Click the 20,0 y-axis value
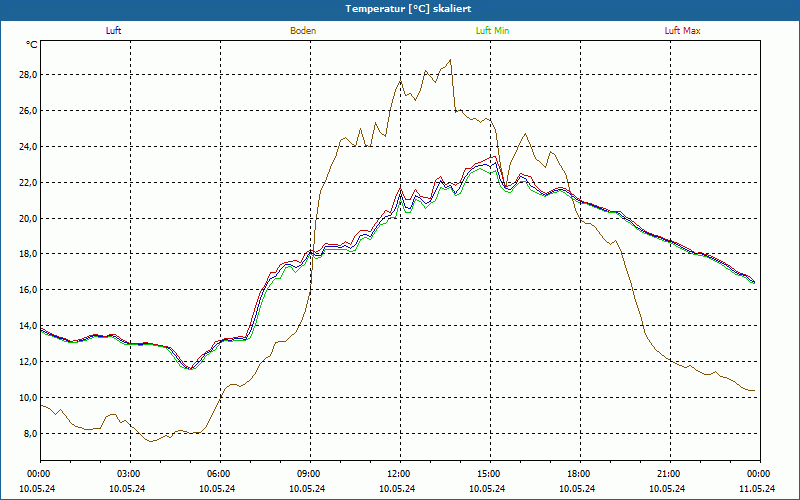This screenshot has height=500, width=800. point(28,218)
